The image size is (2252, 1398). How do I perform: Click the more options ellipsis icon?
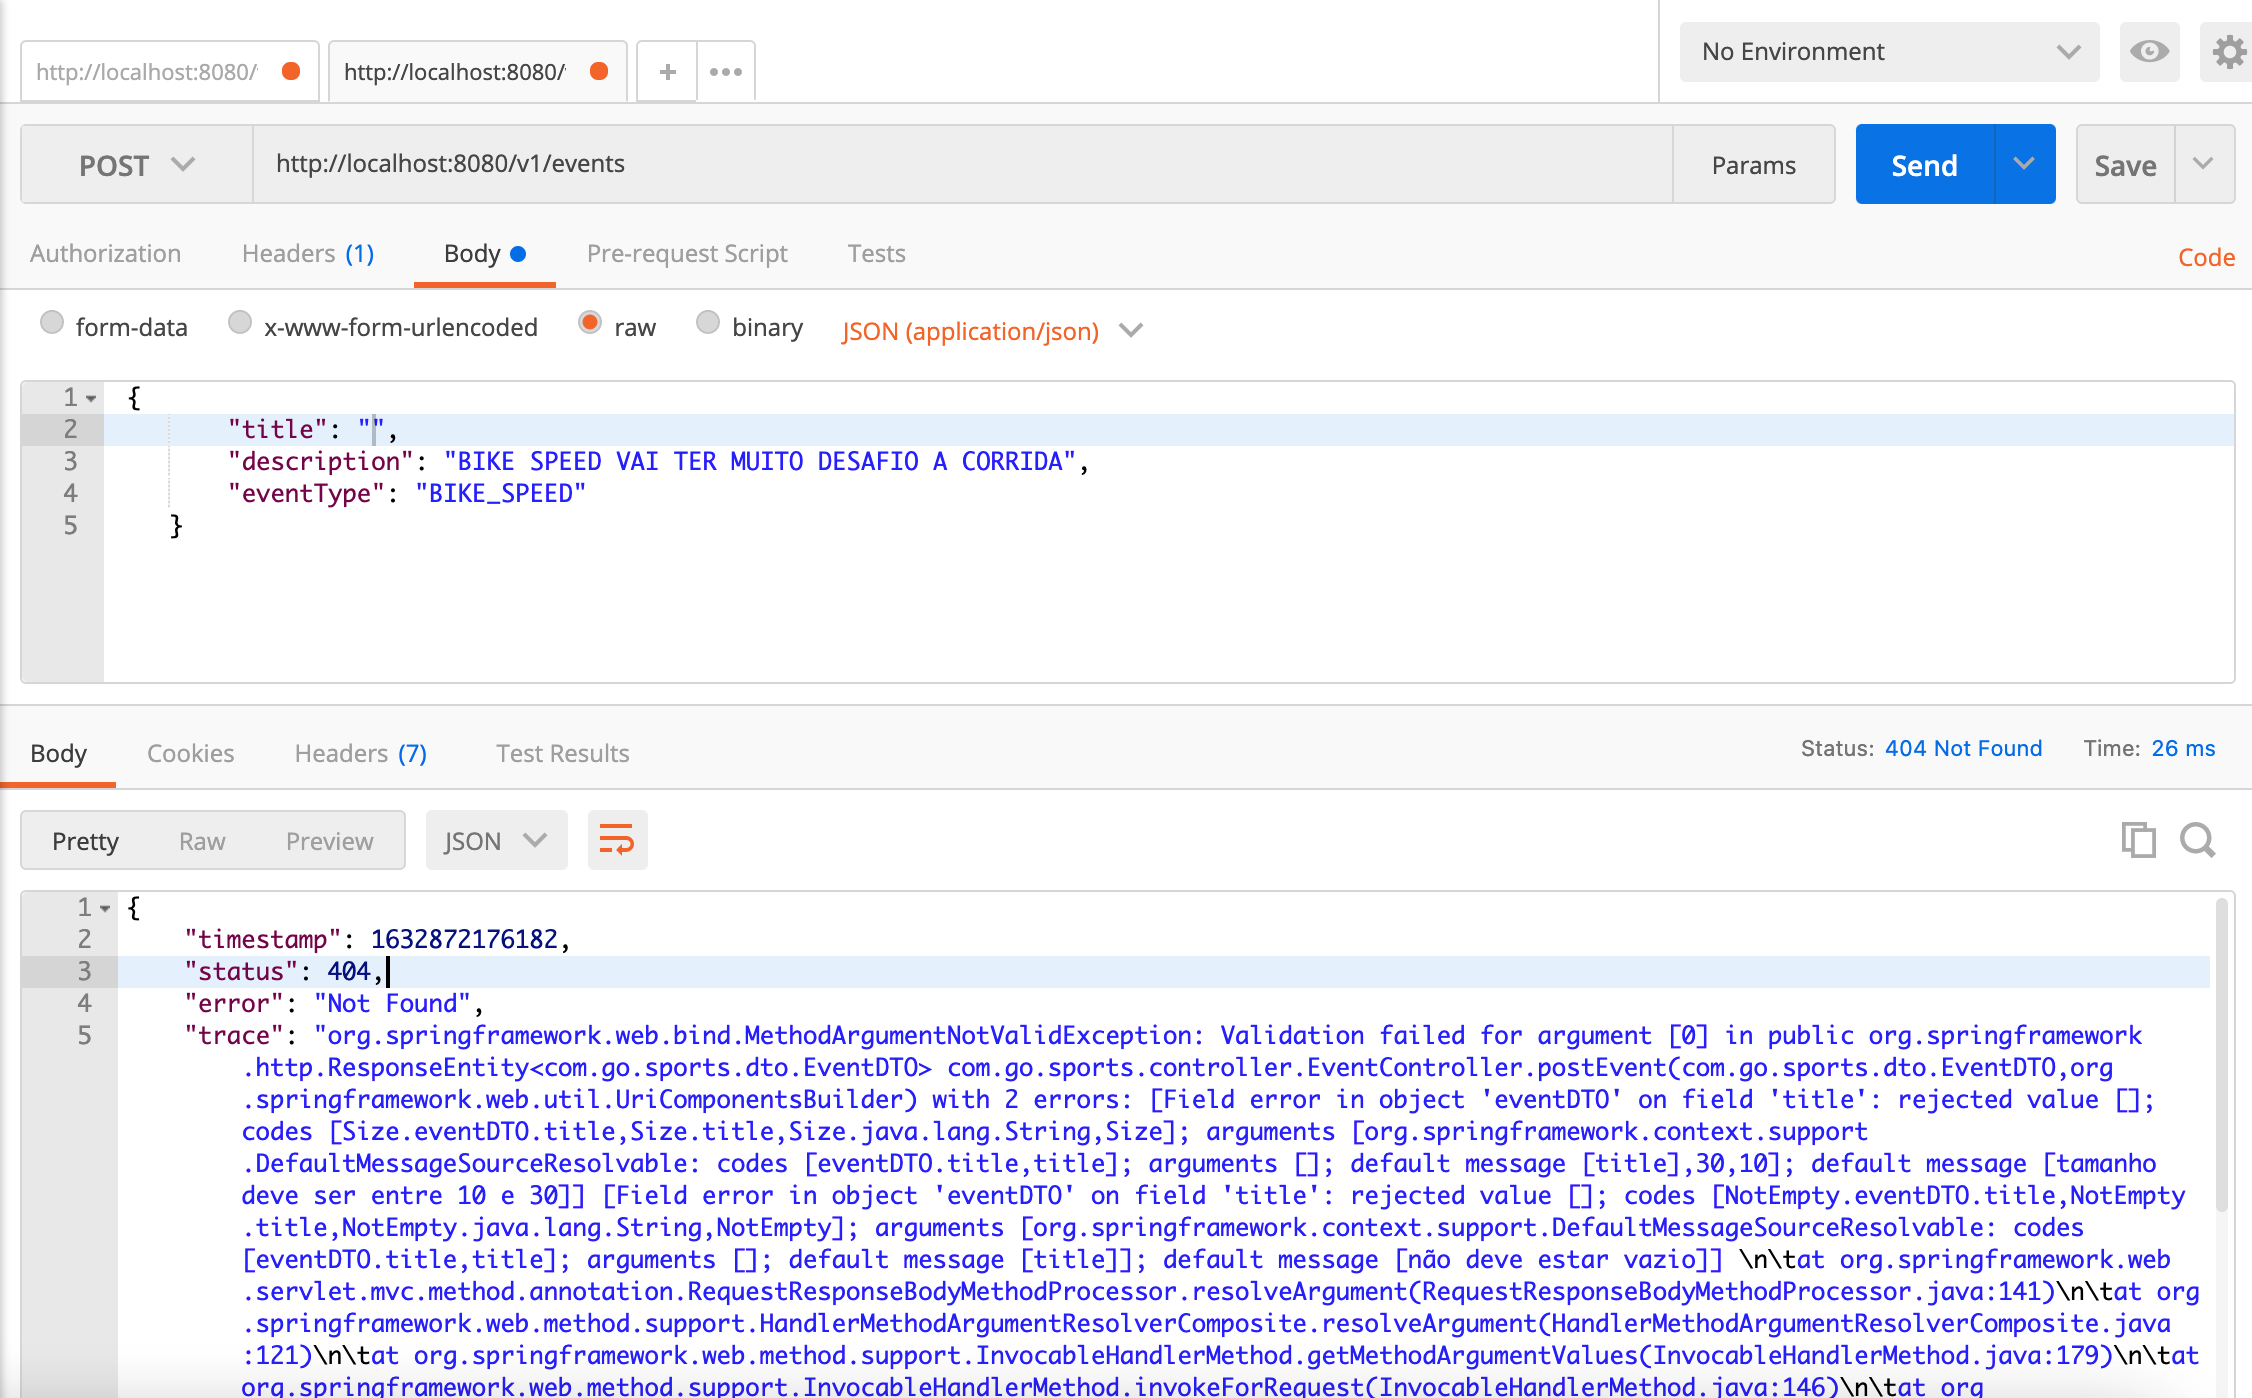point(726,69)
